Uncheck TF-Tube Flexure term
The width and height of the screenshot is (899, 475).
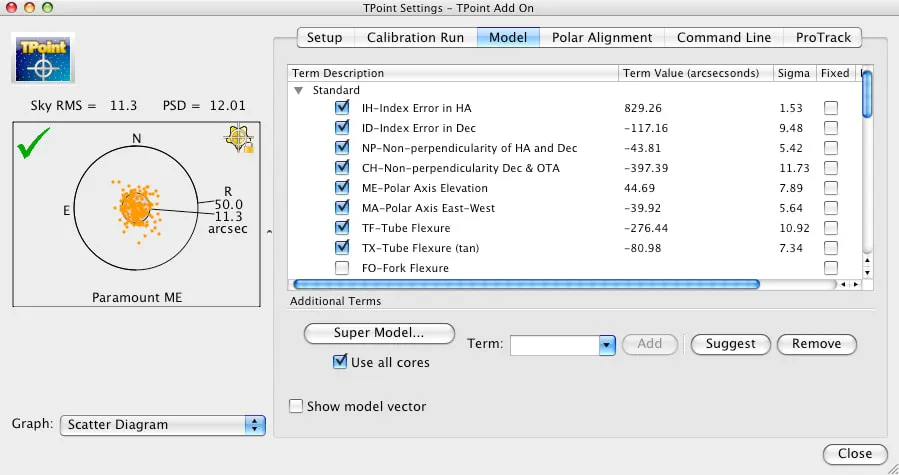point(342,228)
